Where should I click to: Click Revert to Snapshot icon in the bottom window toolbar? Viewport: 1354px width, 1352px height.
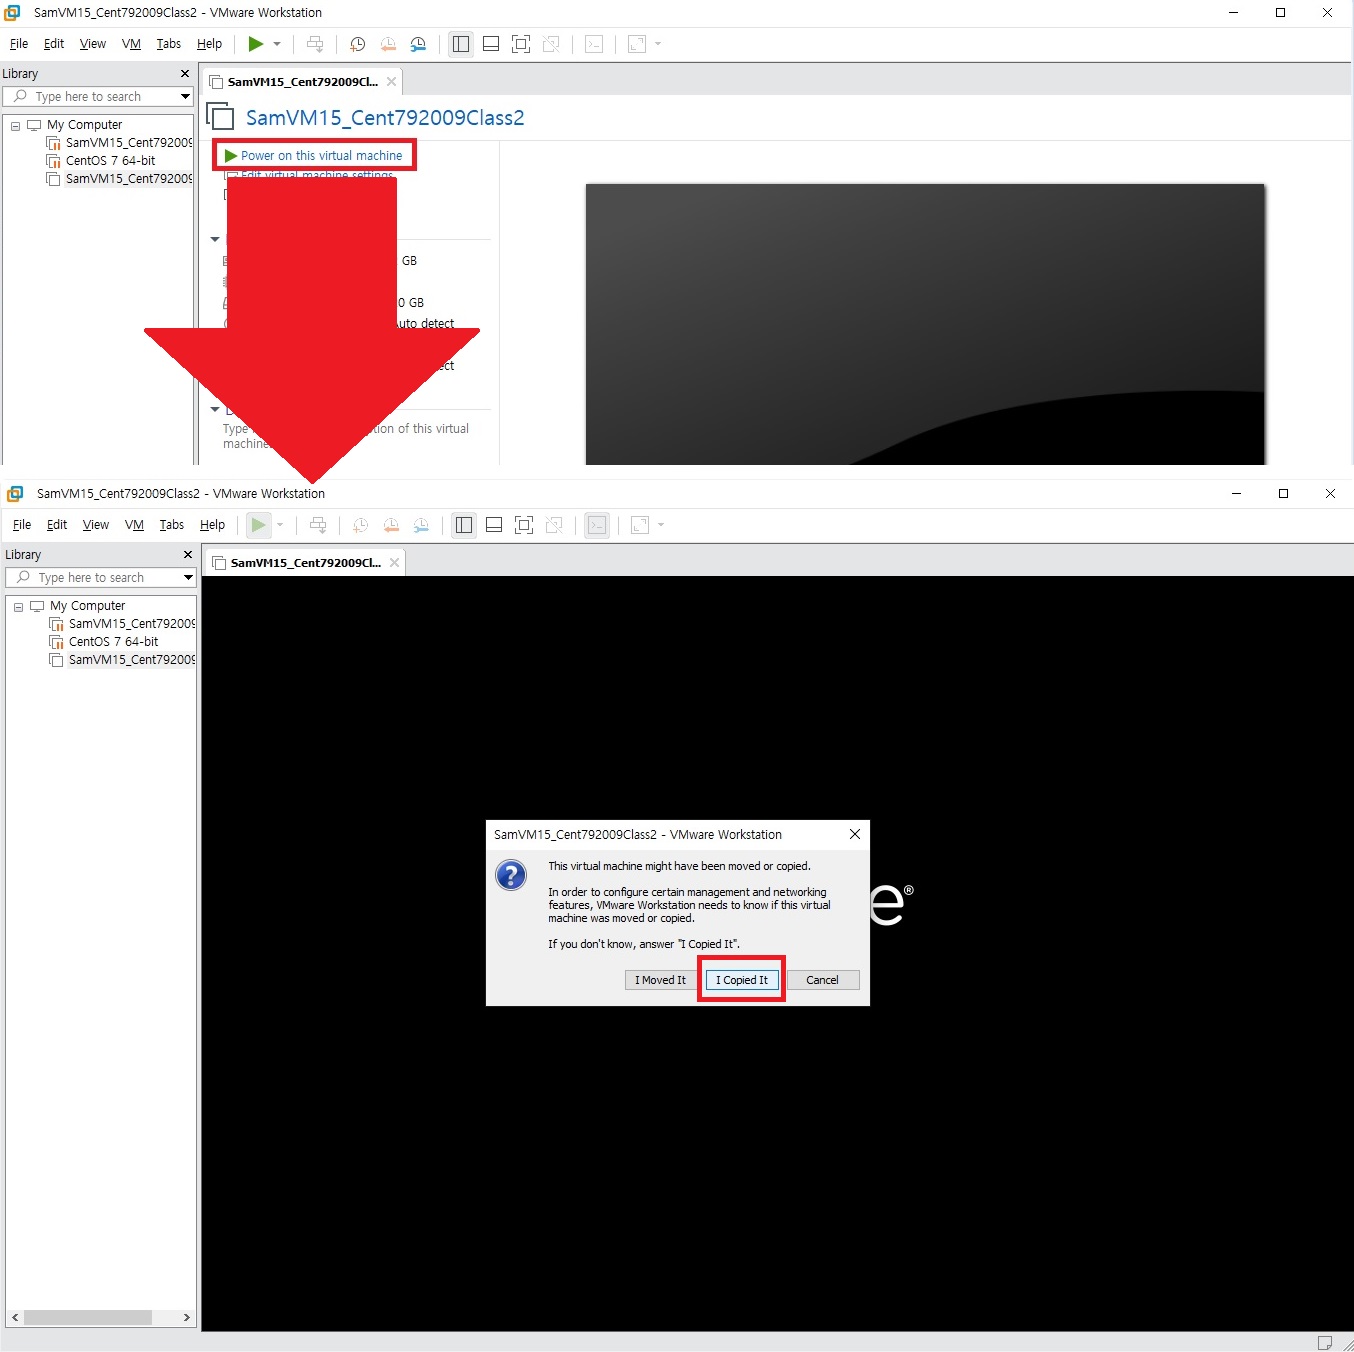(391, 525)
